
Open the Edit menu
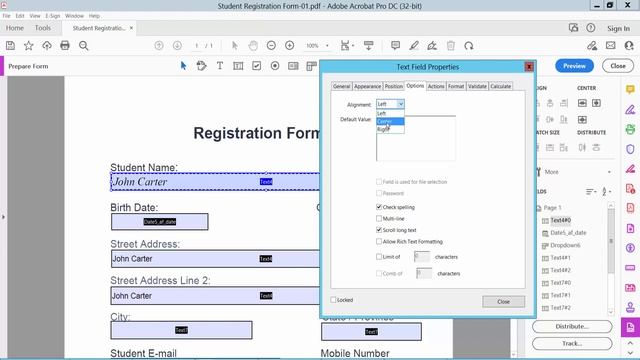pyautogui.click(x=20, y=16)
